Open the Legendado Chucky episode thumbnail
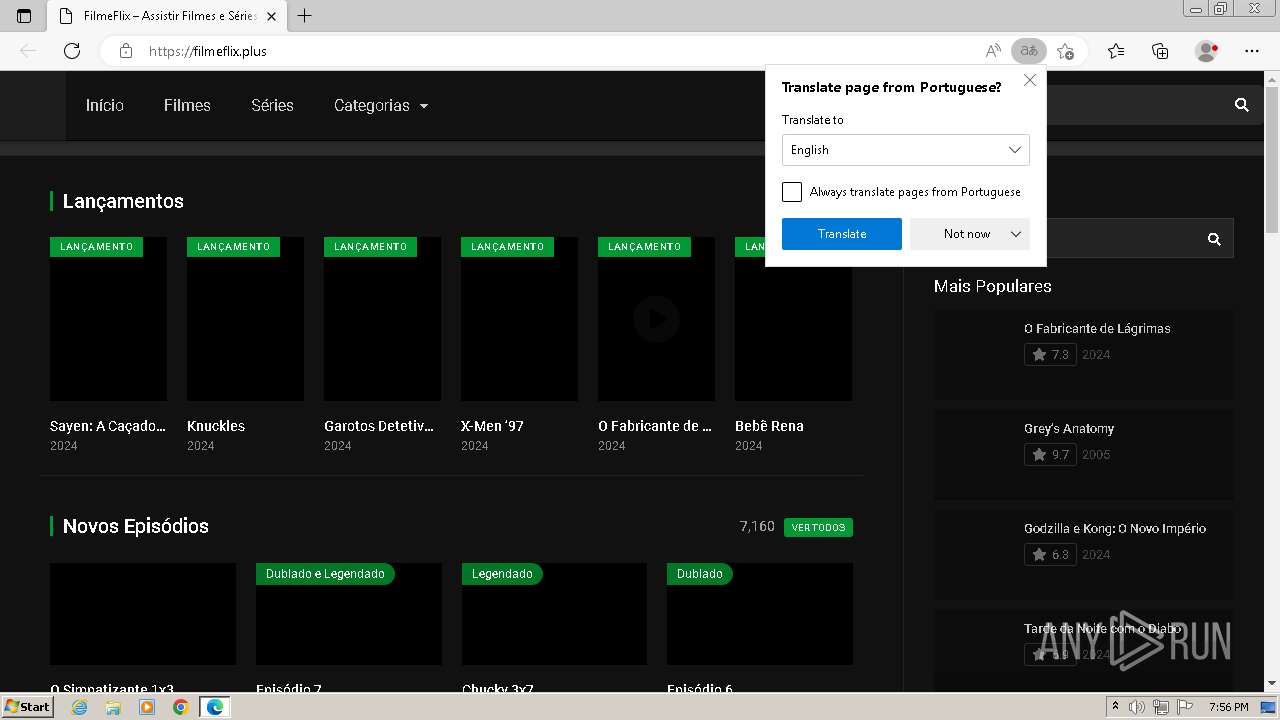Viewport: 1280px width, 720px height. (x=554, y=614)
